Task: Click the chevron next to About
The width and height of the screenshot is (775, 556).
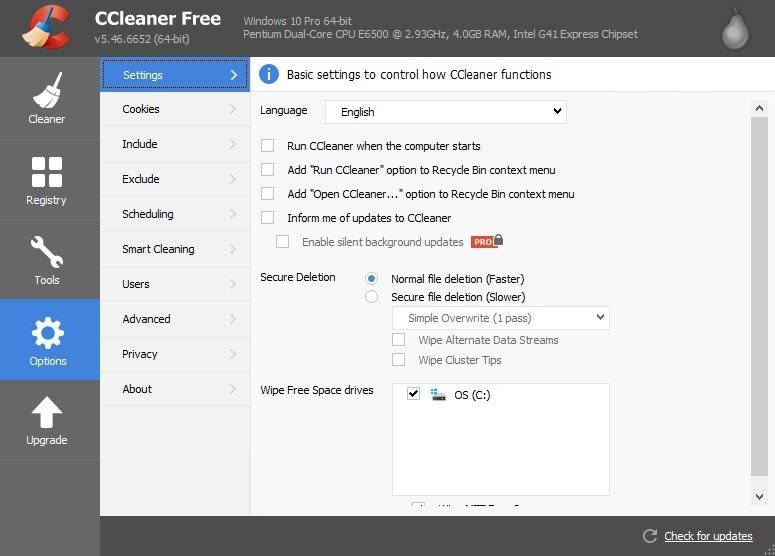Action: point(233,389)
